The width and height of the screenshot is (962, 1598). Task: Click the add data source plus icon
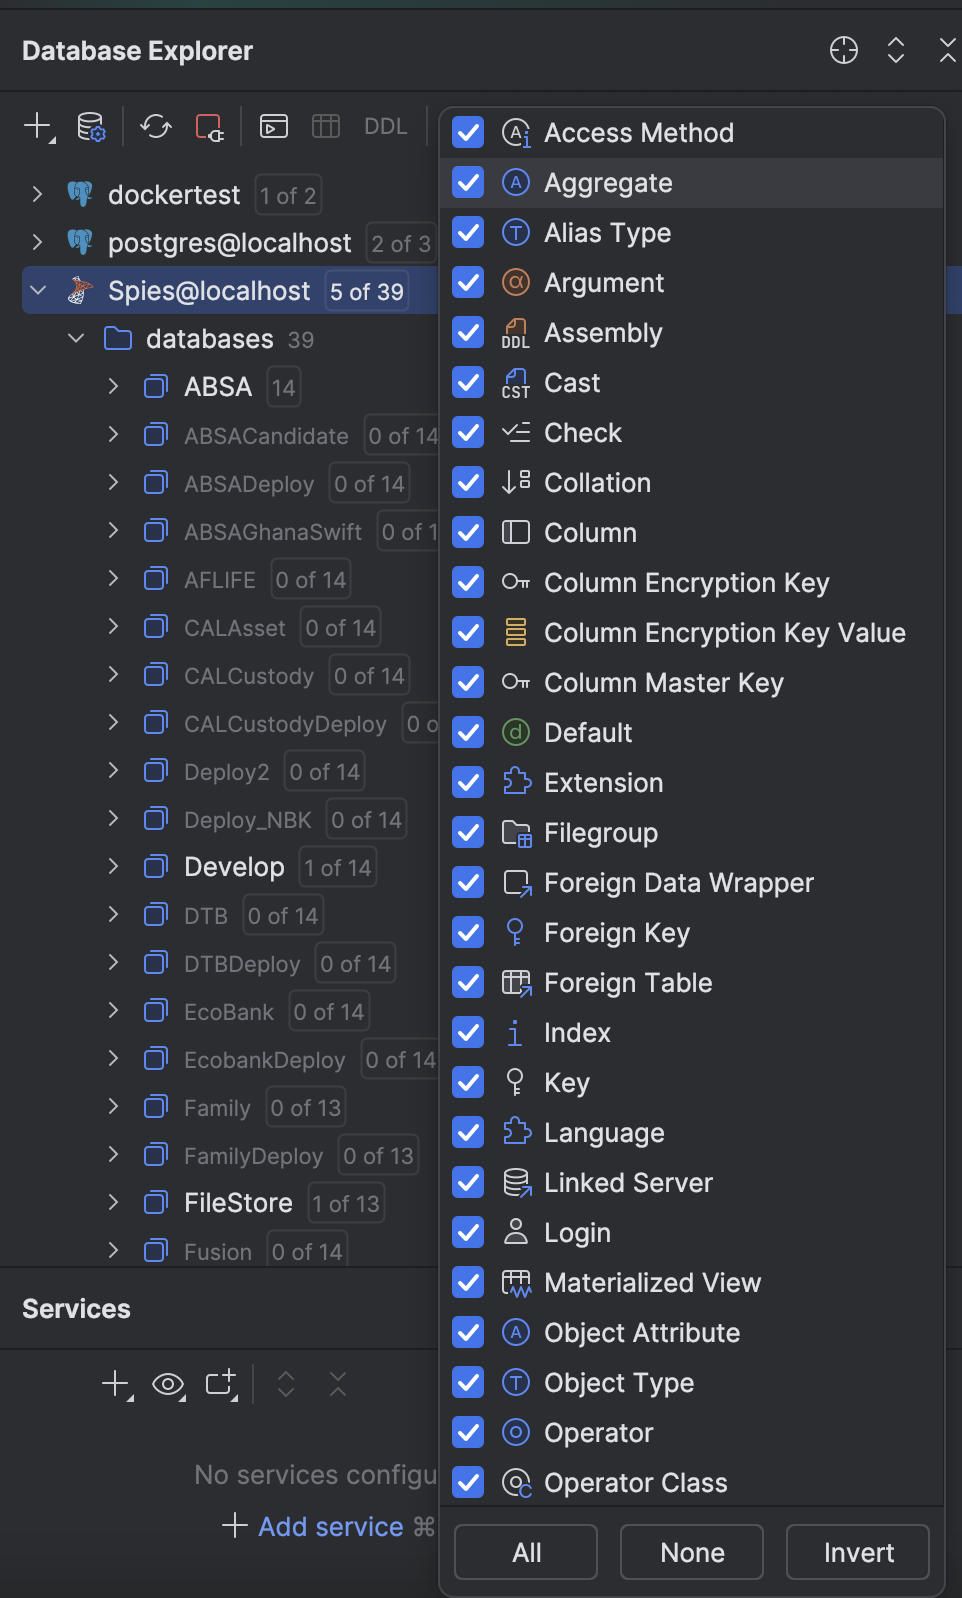point(38,126)
